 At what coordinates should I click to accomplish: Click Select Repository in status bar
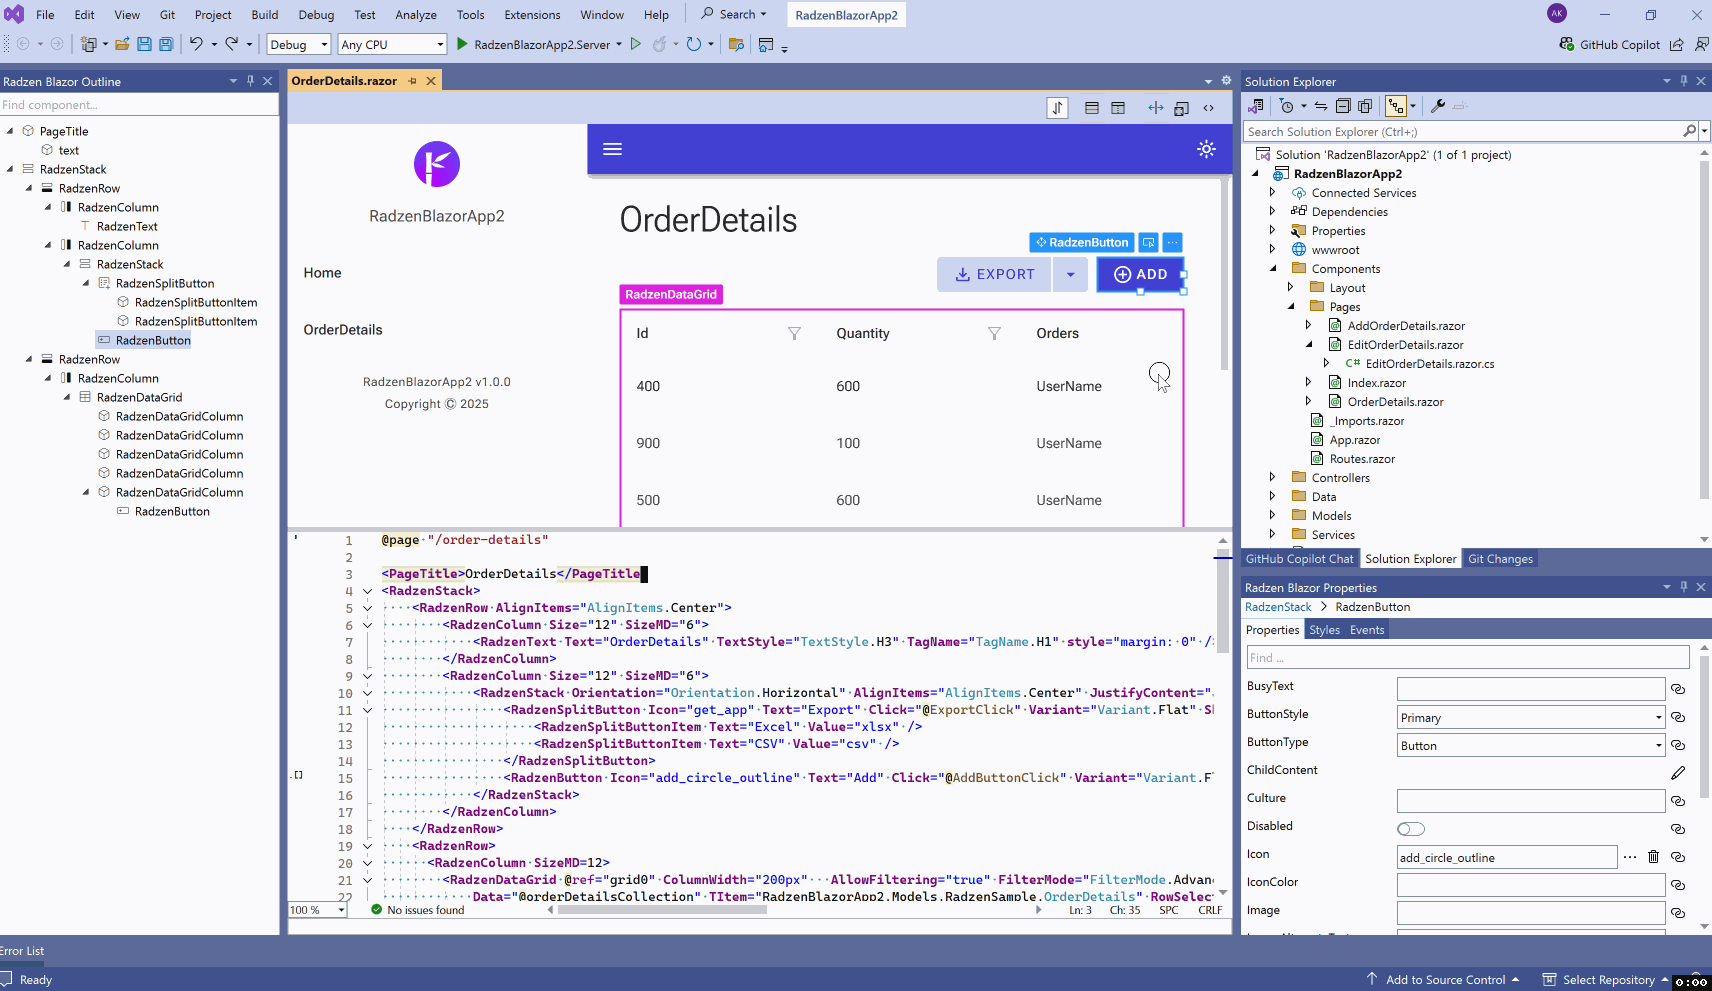[x=1605, y=980]
